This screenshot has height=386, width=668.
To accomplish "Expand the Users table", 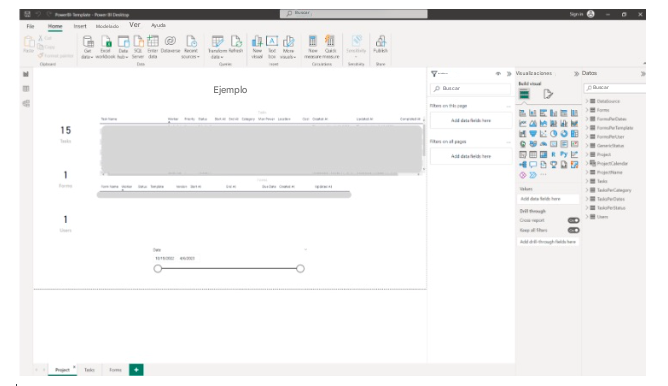I will [587, 216].
